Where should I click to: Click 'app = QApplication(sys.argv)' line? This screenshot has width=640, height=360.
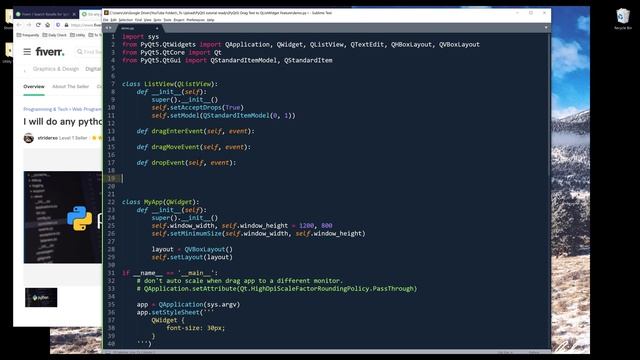click(189, 304)
